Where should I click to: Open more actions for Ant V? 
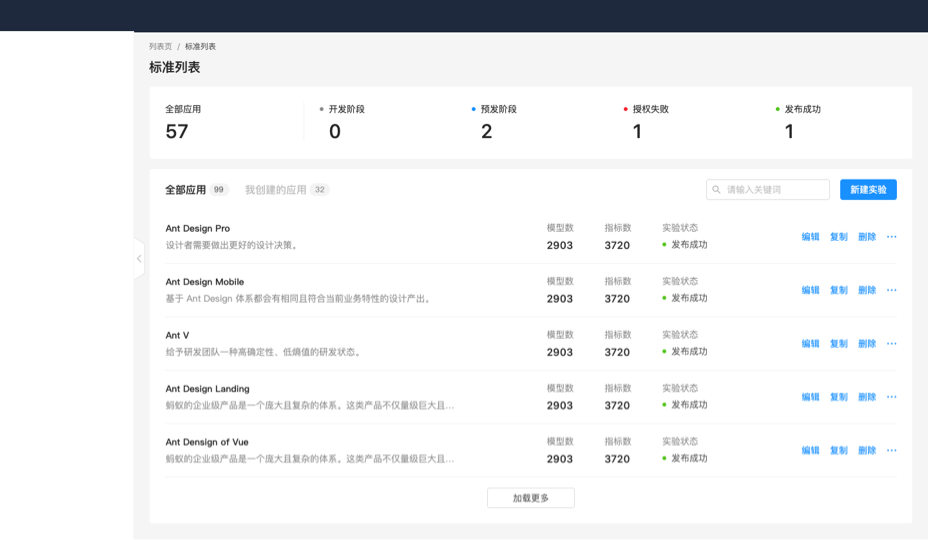tap(891, 343)
